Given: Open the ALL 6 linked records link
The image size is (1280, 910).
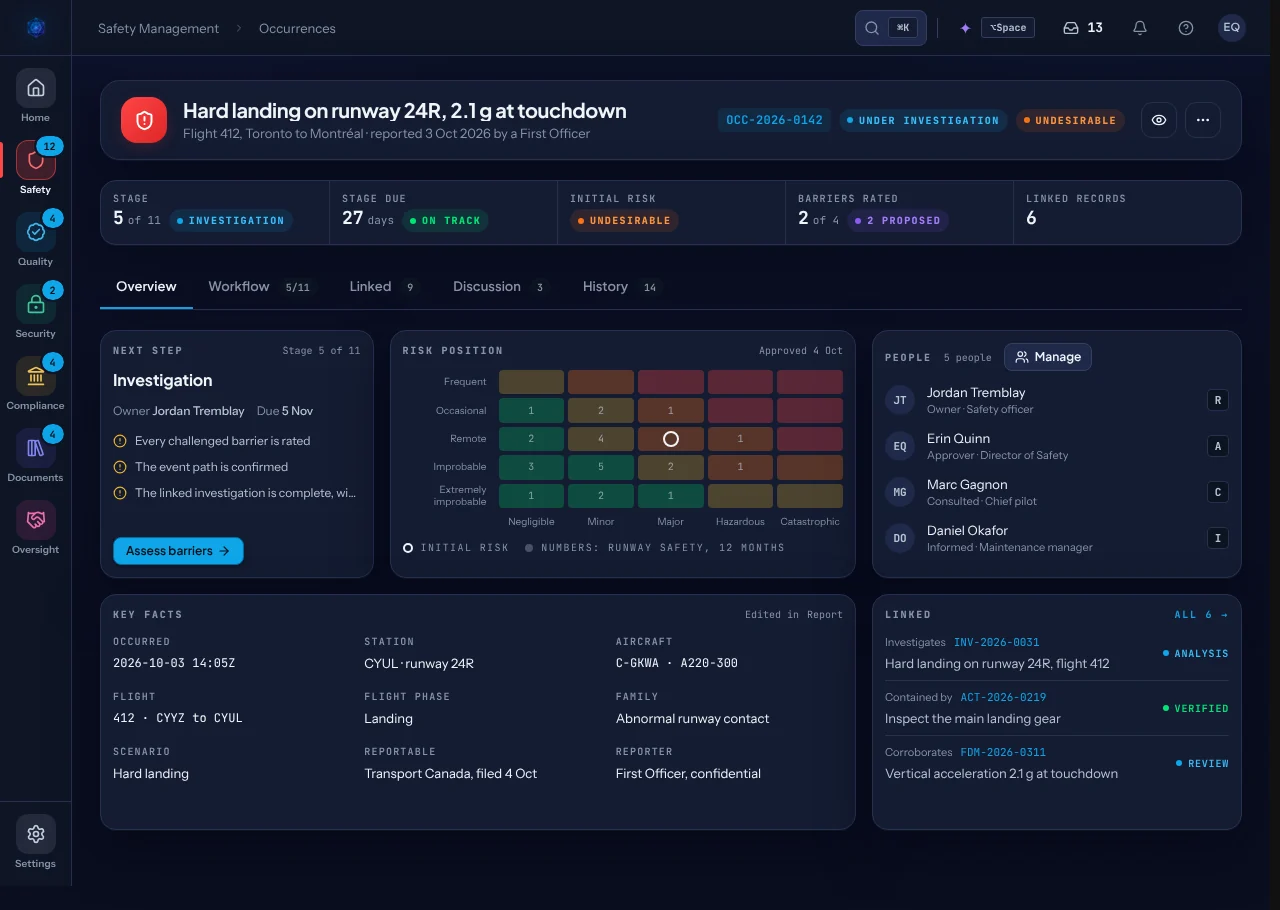Looking at the screenshot, I should point(1201,615).
